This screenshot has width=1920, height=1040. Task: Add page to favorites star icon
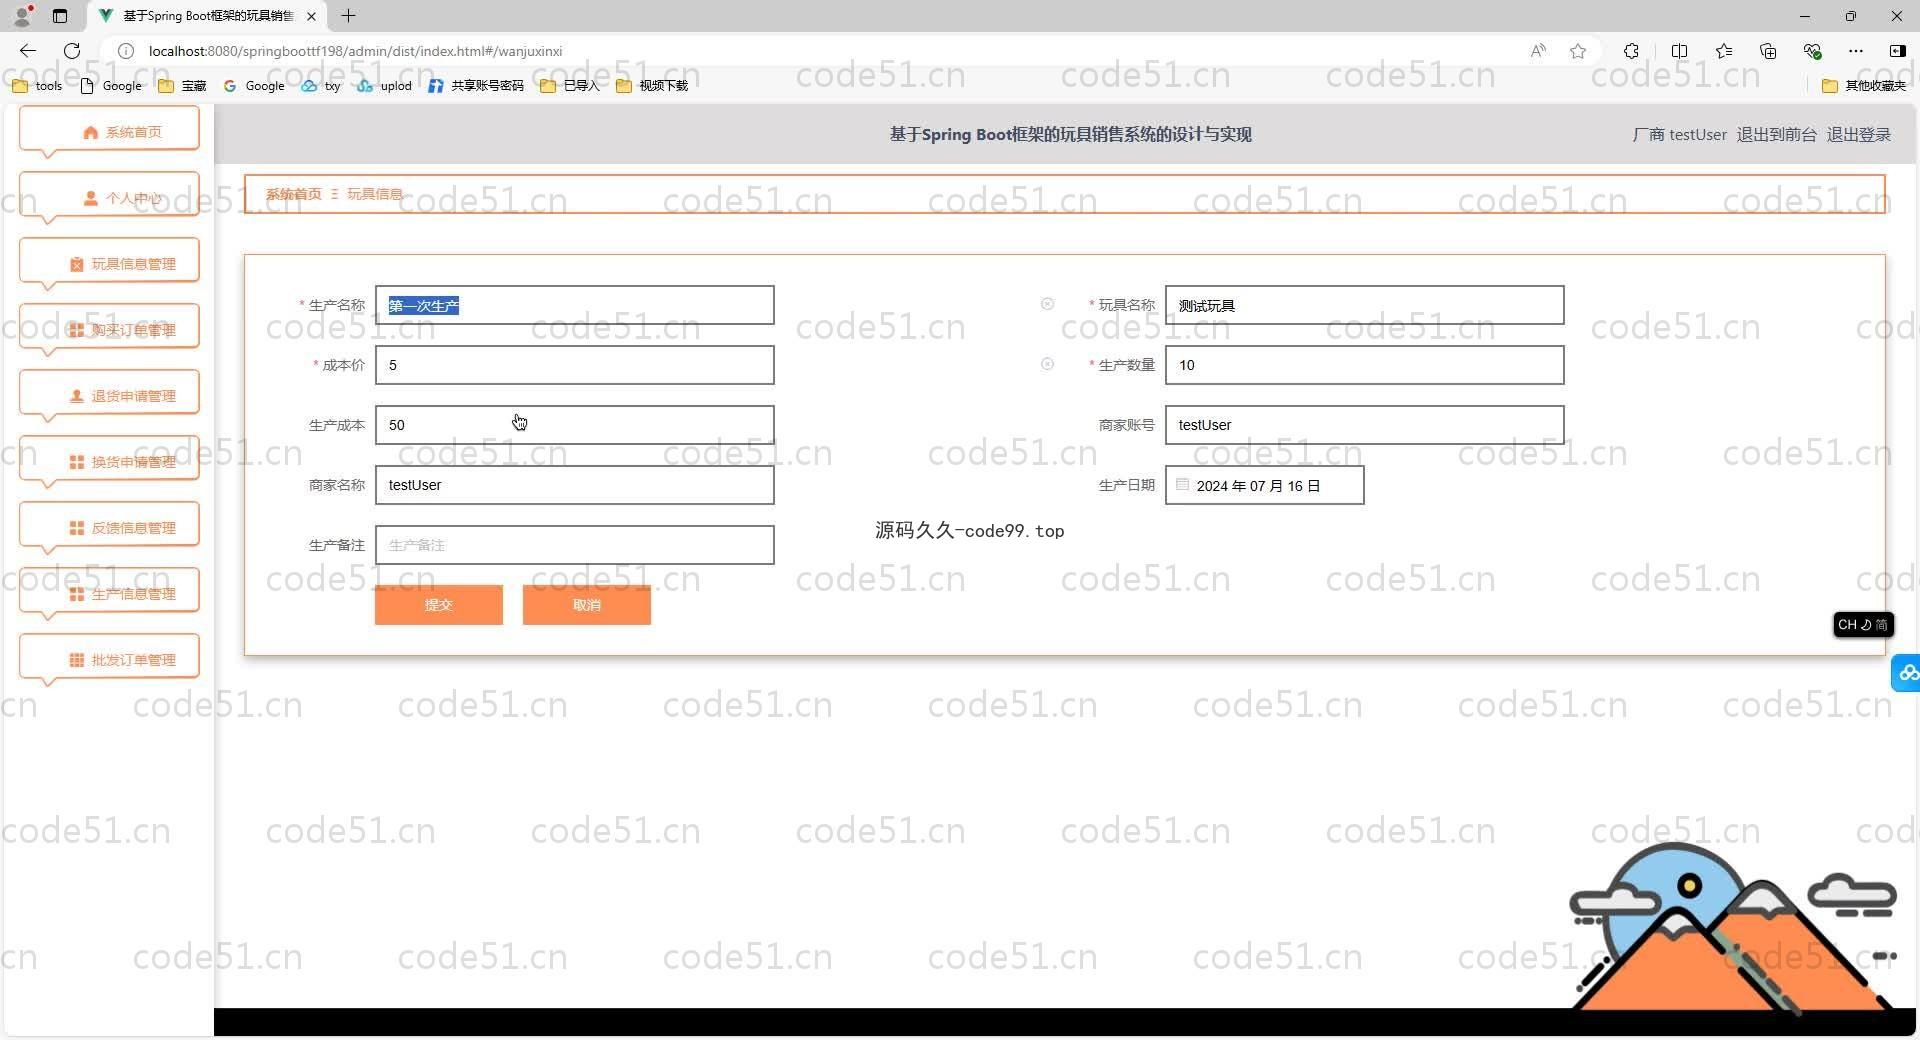[x=1578, y=51]
